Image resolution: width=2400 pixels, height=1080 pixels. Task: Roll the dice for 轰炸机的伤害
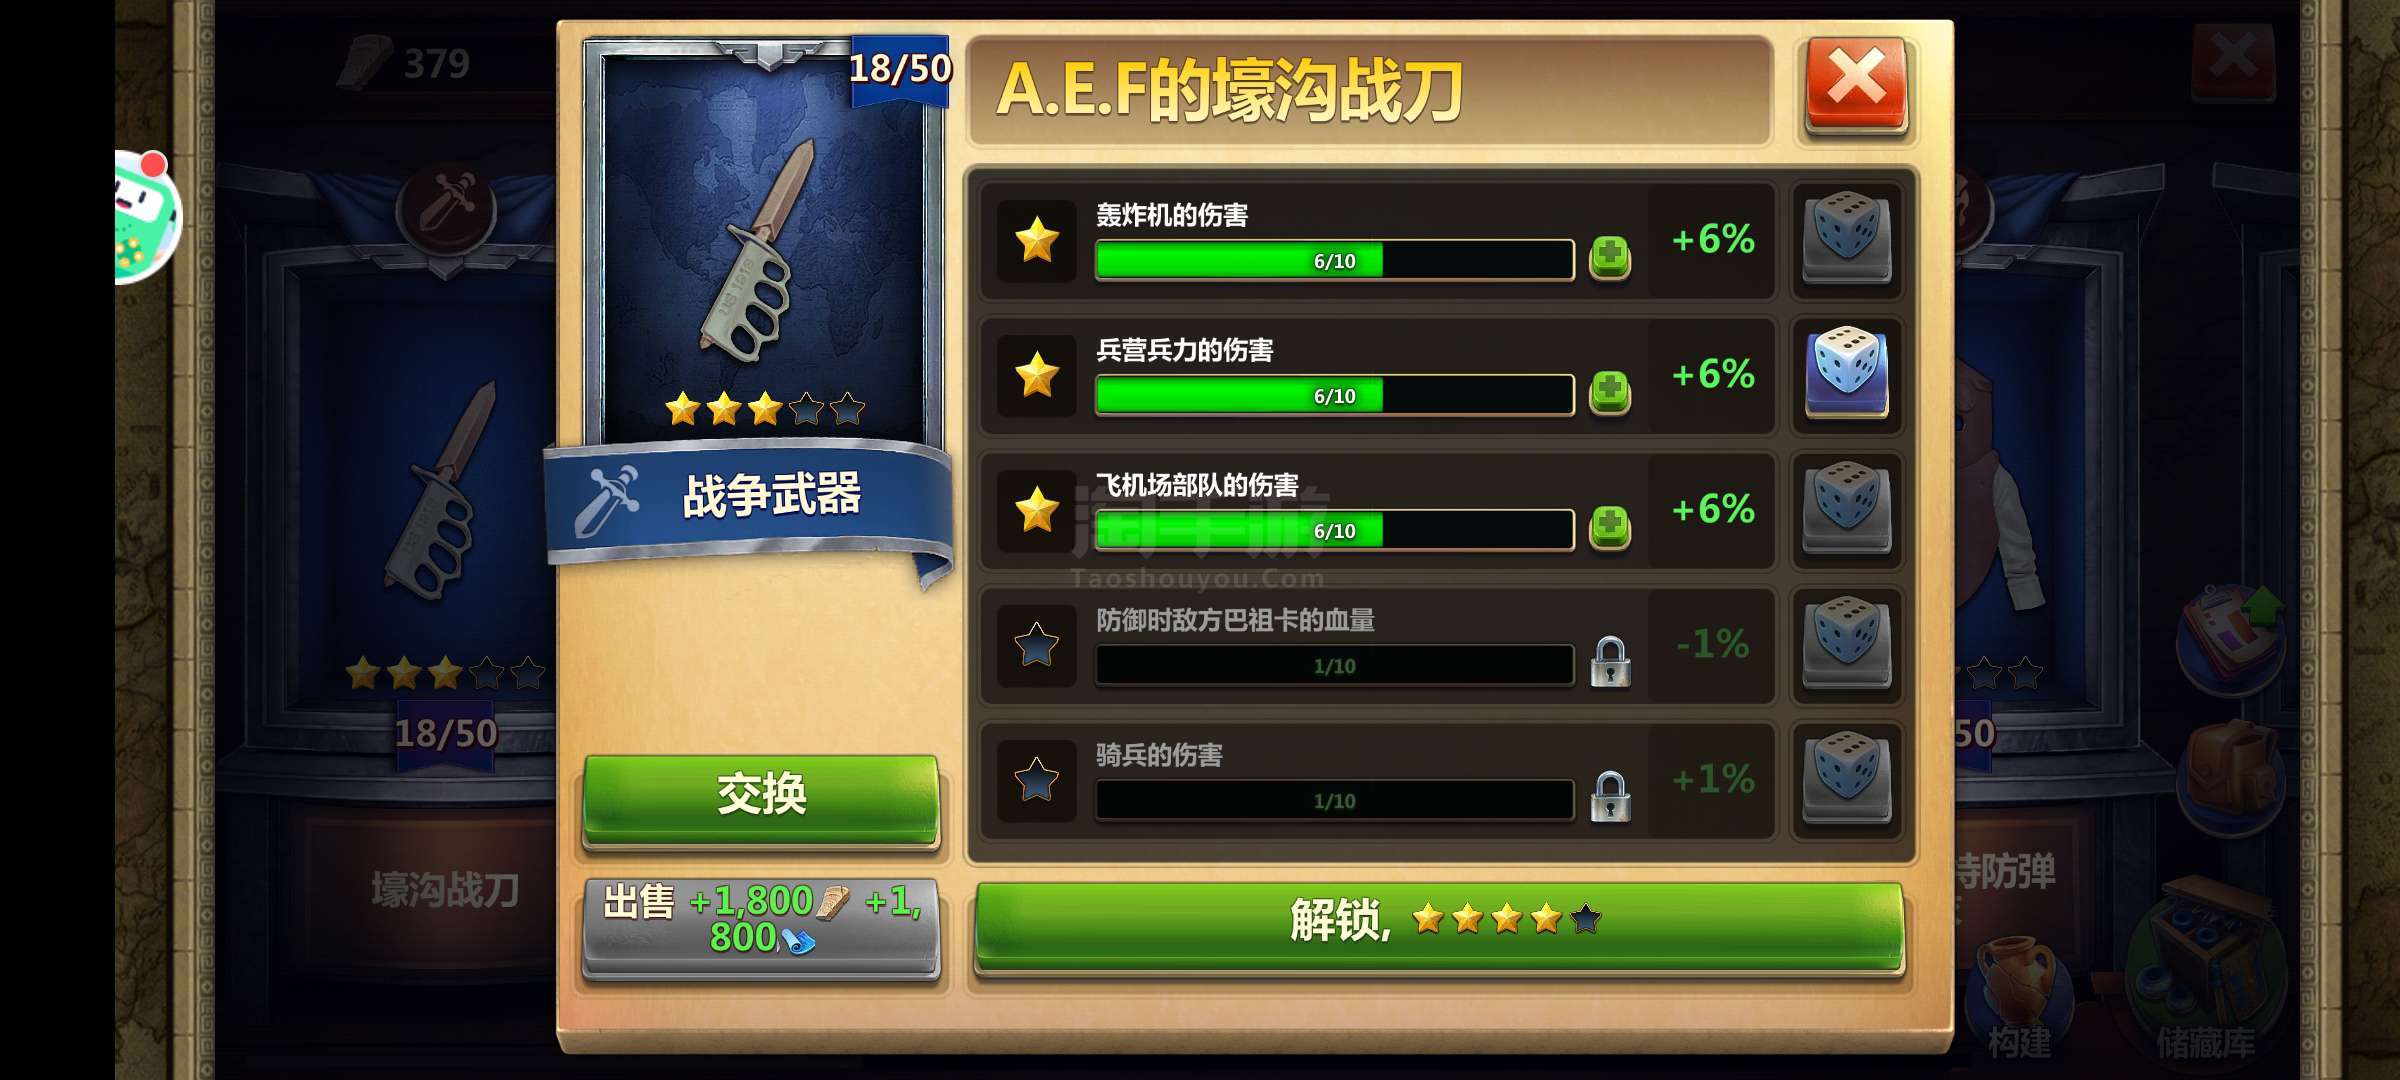click(1846, 239)
